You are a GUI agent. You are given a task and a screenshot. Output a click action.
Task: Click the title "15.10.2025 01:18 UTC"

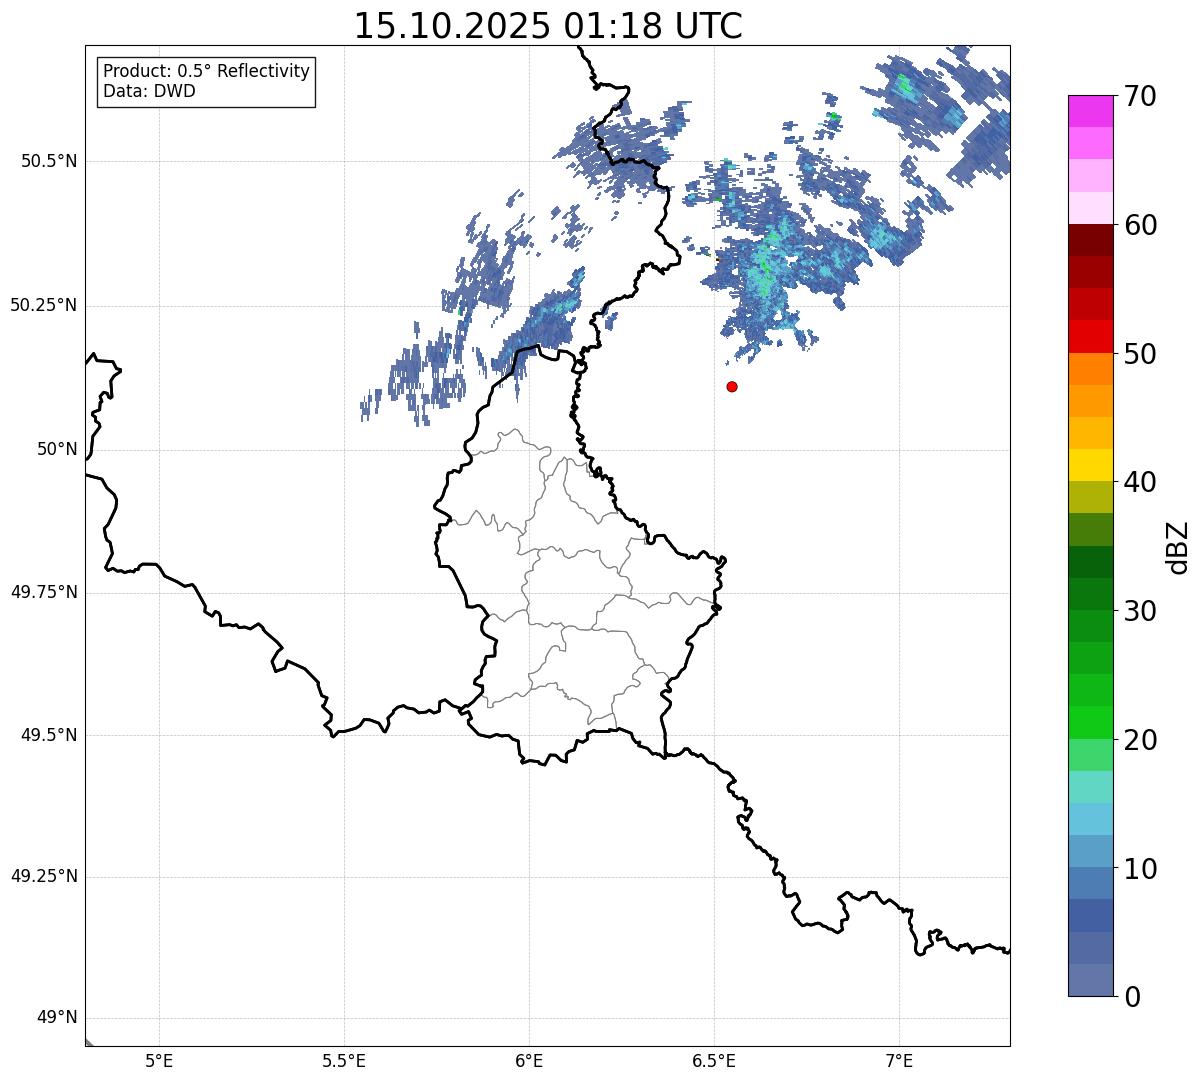coord(548,26)
